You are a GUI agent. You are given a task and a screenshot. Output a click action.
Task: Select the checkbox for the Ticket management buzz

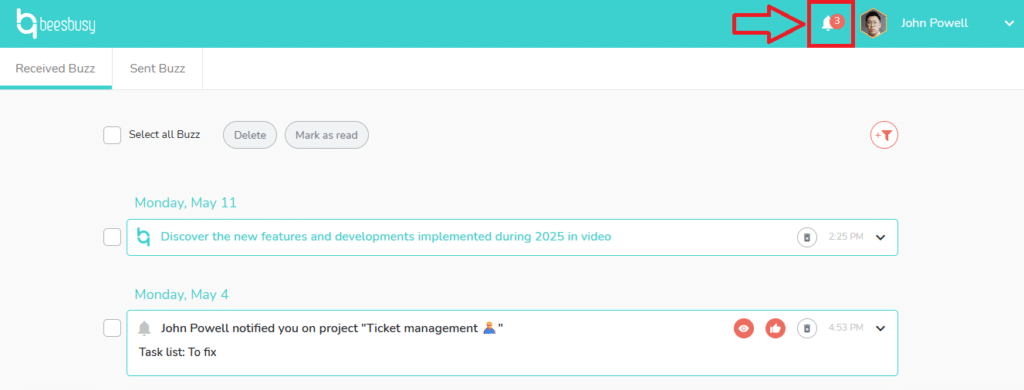click(112, 328)
